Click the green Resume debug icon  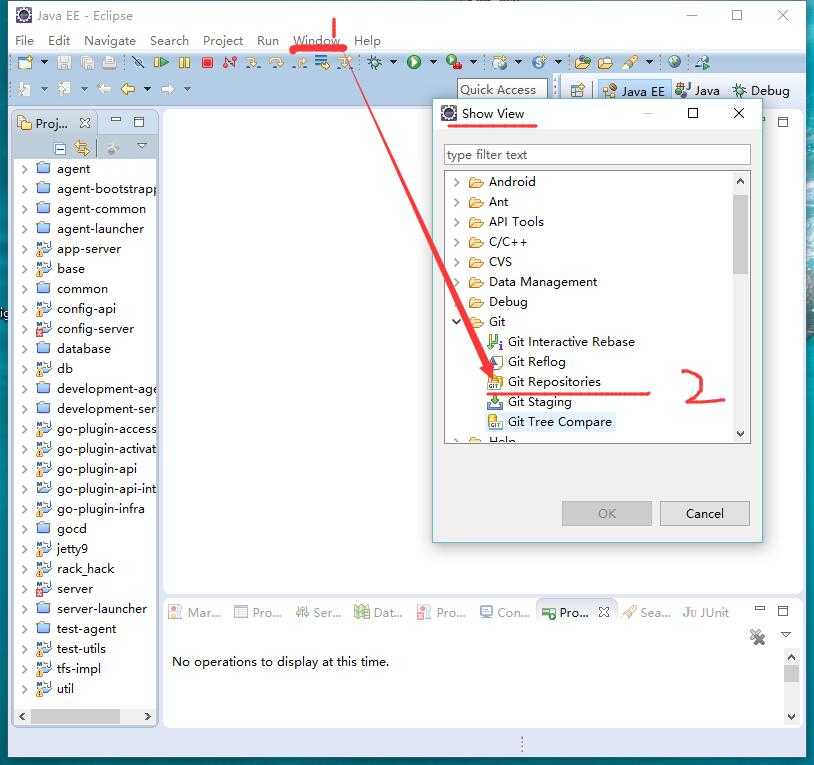[161, 63]
